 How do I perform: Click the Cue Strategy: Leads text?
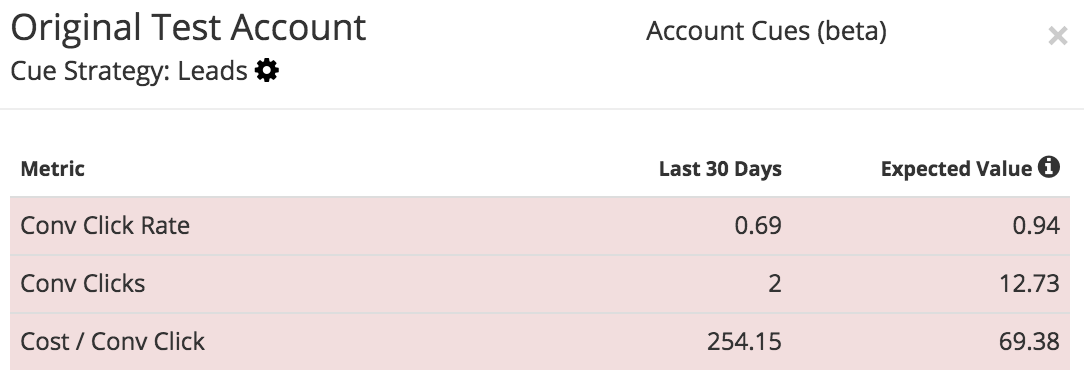[129, 71]
